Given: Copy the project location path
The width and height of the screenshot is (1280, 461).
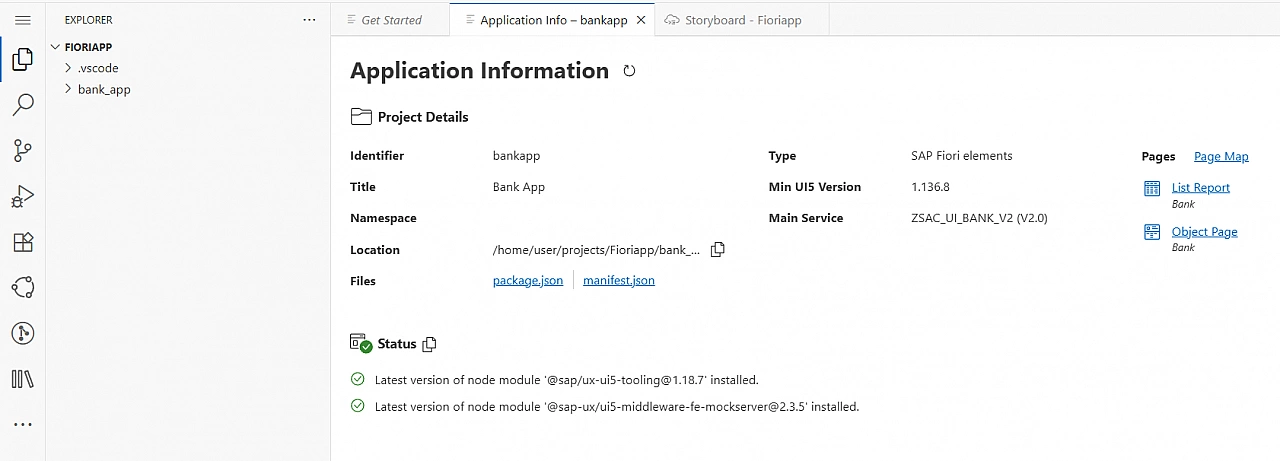Looking at the screenshot, I should (x=717, y=250).
